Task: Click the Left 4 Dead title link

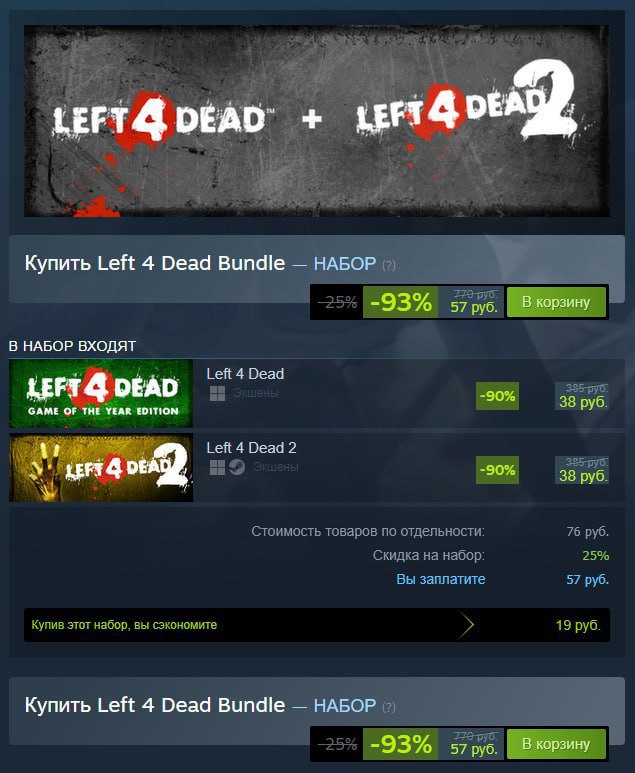Action: point(245,374)
